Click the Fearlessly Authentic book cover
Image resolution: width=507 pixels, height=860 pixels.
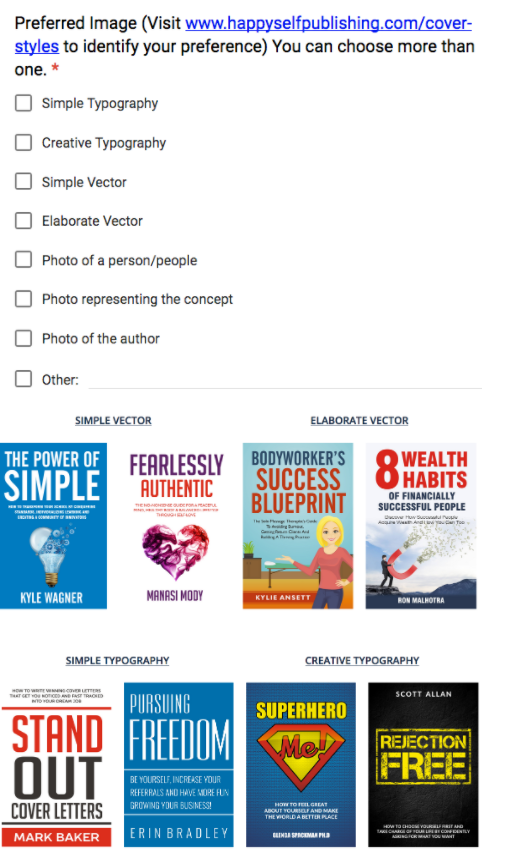point(176,526)
